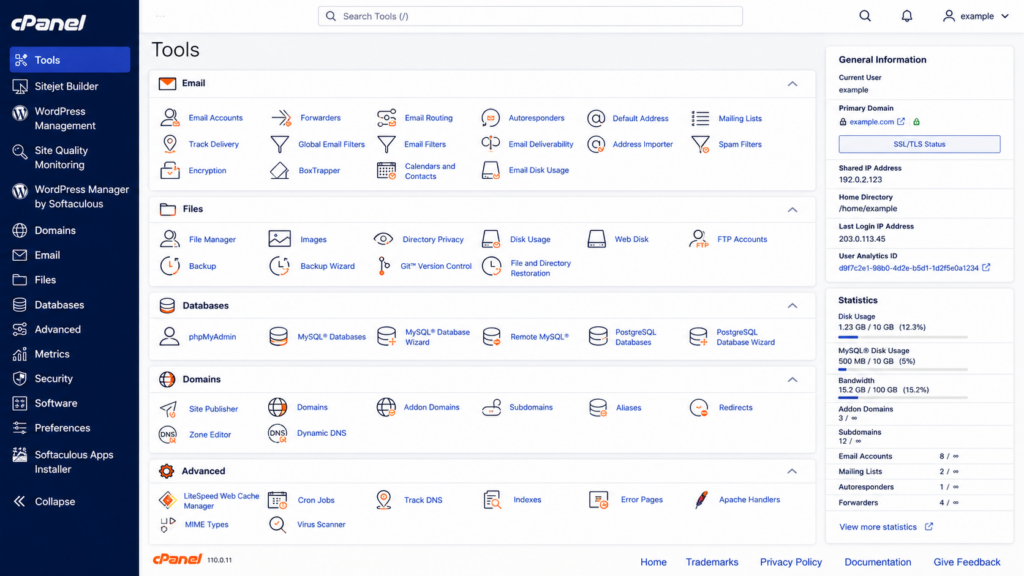The image size is (1024, 576).
Task: Click the Search Tools input field
Action: click(530, 16)
